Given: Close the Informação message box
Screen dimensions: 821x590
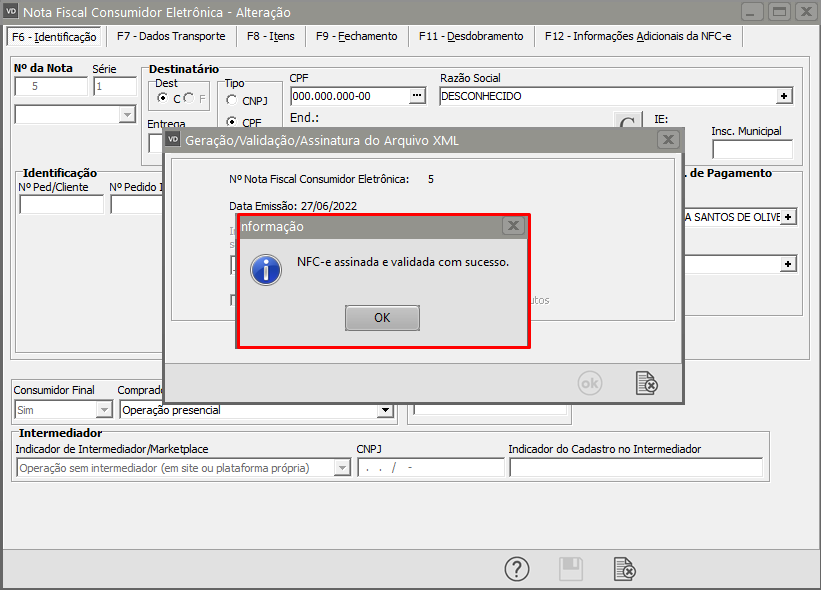Looking at the screenshot, I should [x=513, y=226].
